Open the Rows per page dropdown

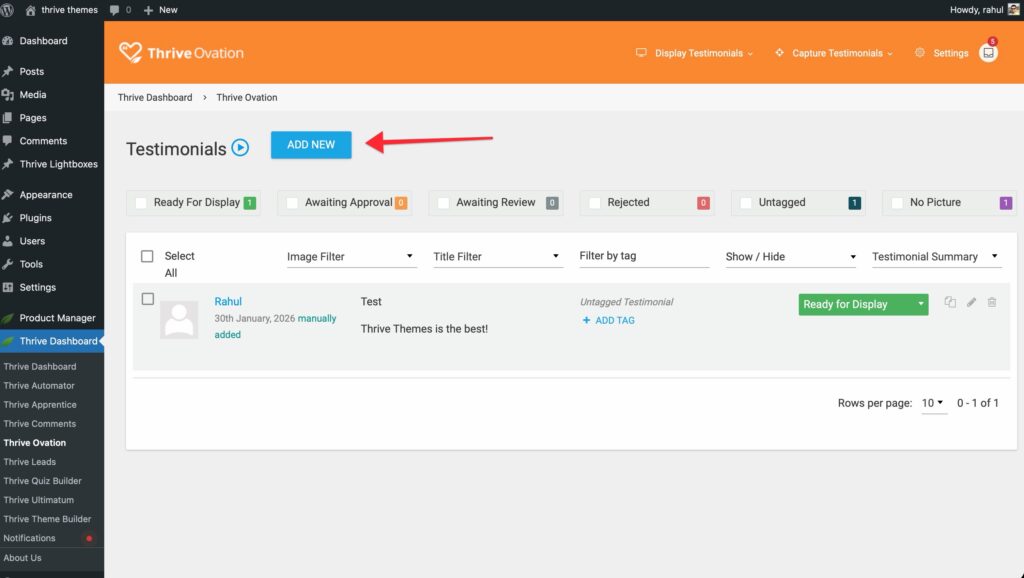coord(932,403)
